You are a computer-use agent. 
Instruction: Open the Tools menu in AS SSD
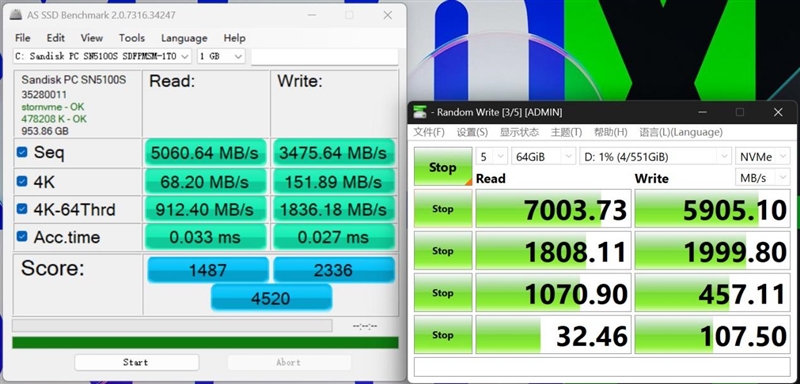[132, 38]
